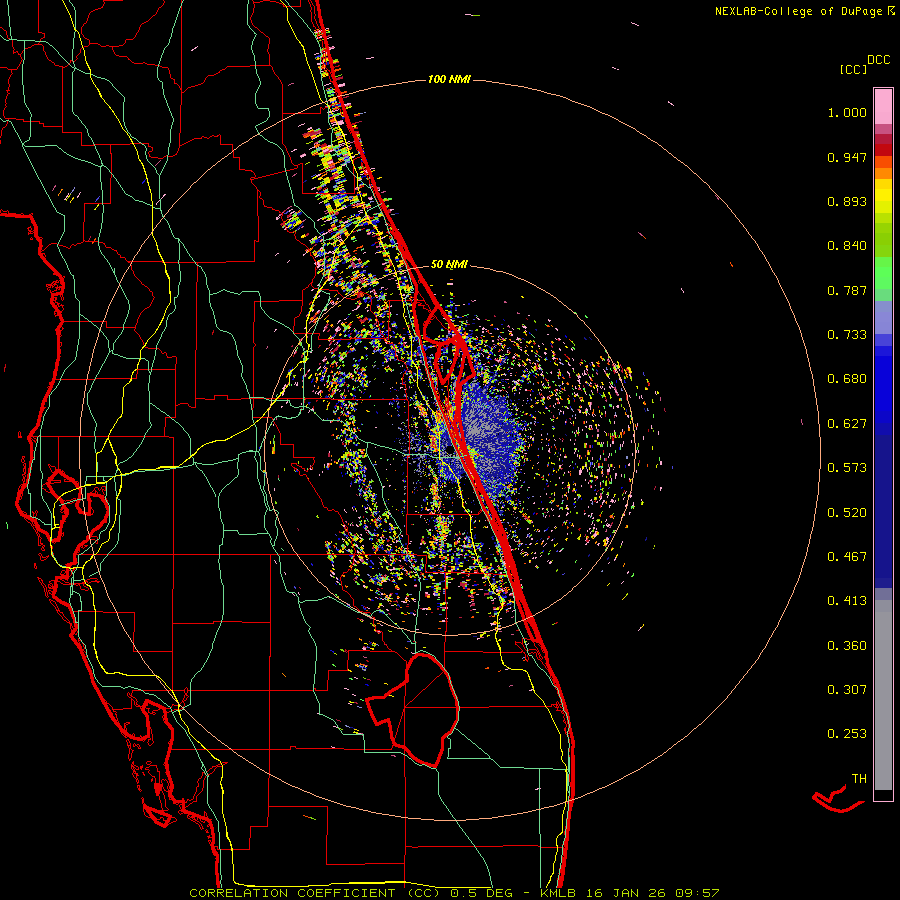Click the 0.413 scale value label

(846, 601)
